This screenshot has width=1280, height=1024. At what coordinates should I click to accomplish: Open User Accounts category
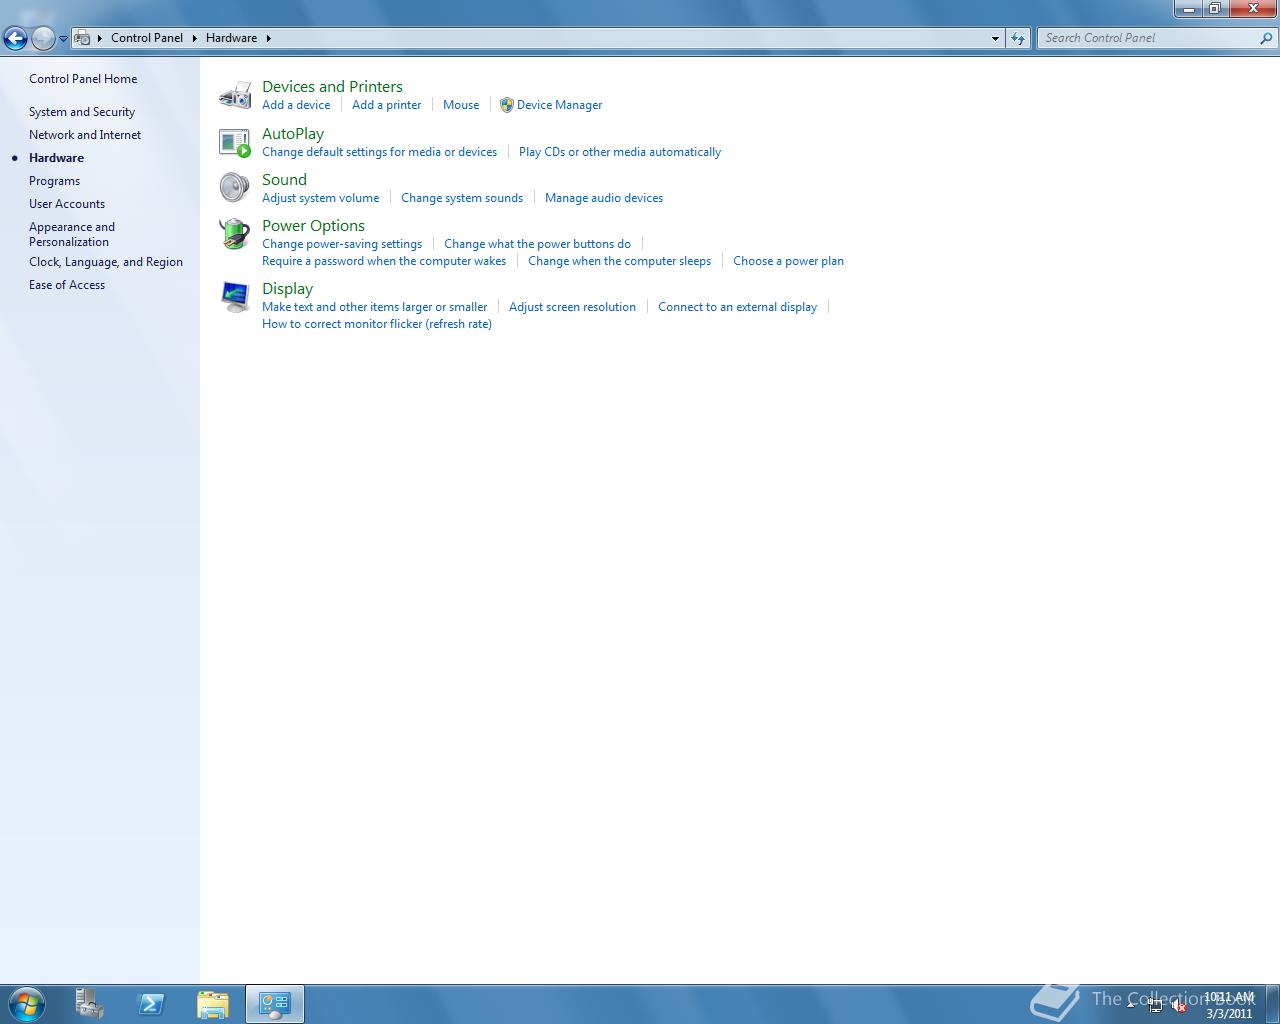click(x=67, y=204)
